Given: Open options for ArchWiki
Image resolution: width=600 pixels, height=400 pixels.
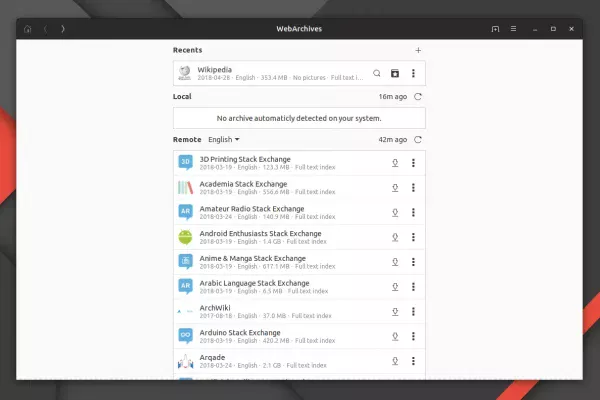Looking at the screenshot, I should pyautogui.click(x=413, y=312).
